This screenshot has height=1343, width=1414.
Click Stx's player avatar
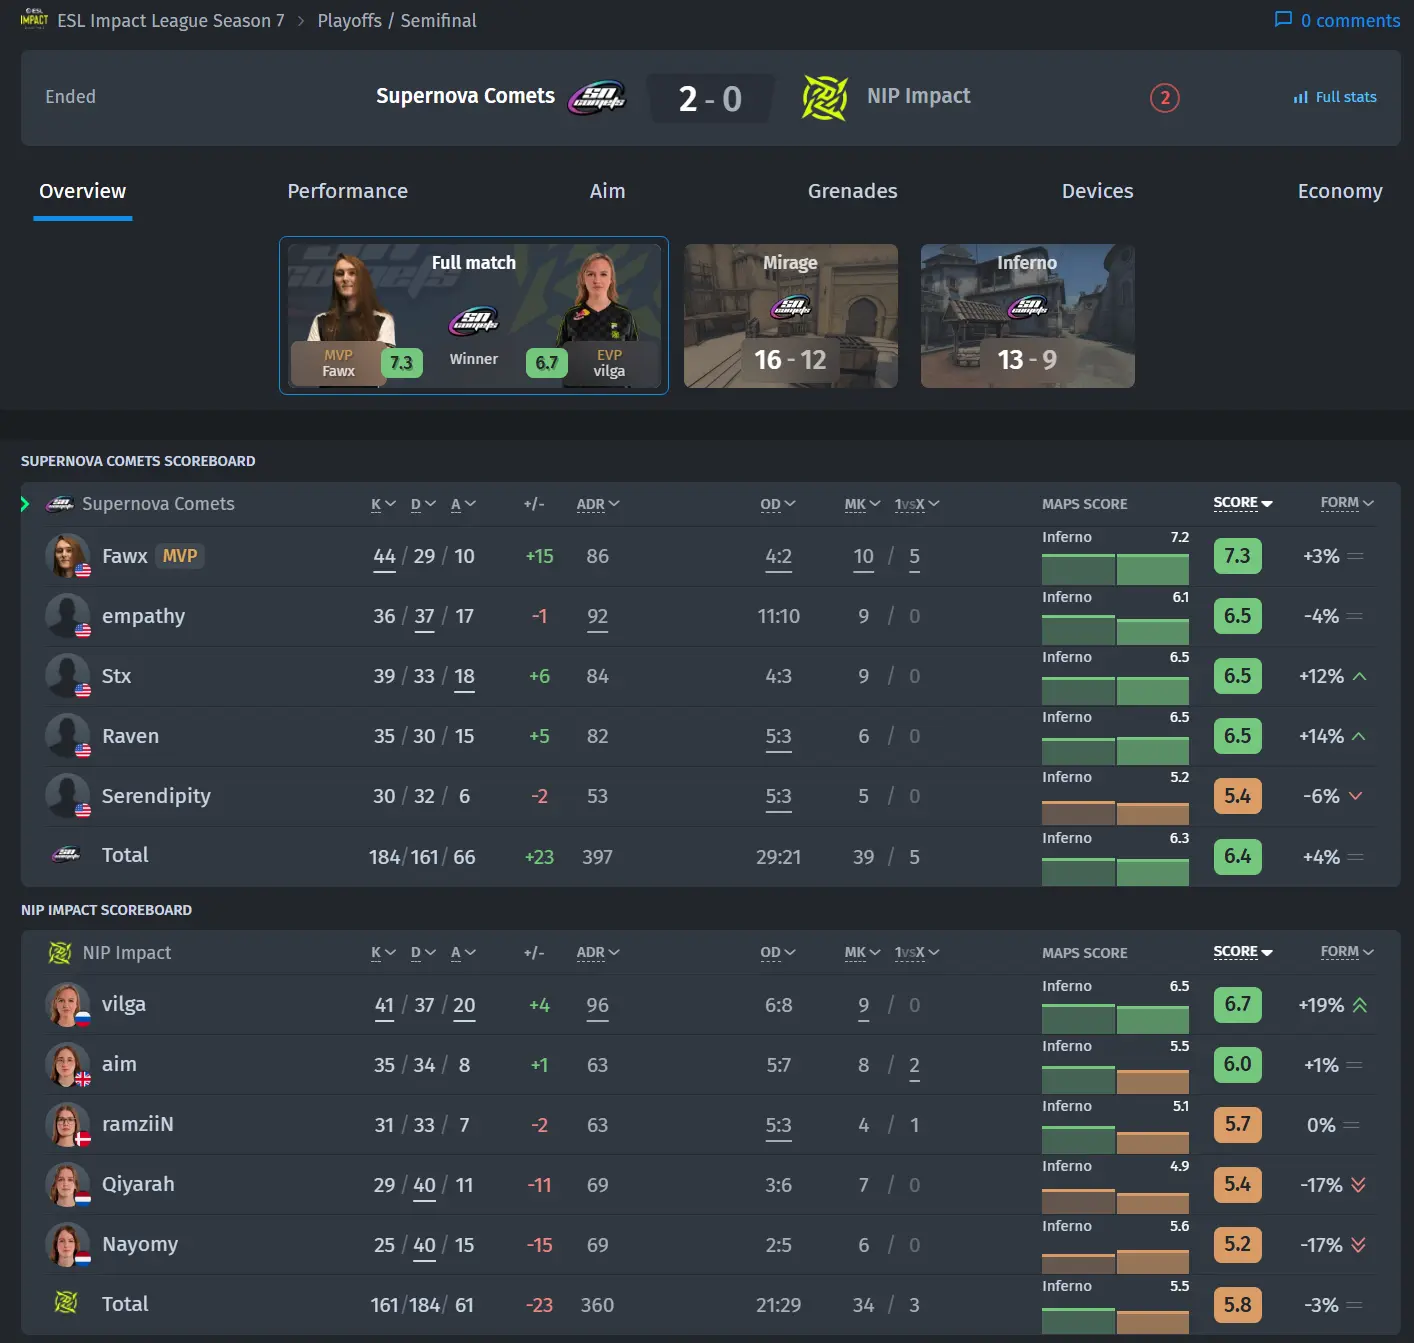click(x=68, y=676)
